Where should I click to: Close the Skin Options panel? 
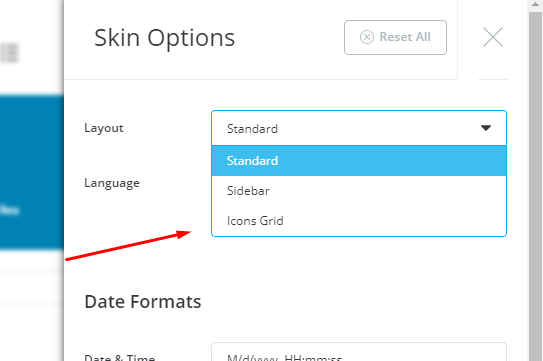point(492,37)
